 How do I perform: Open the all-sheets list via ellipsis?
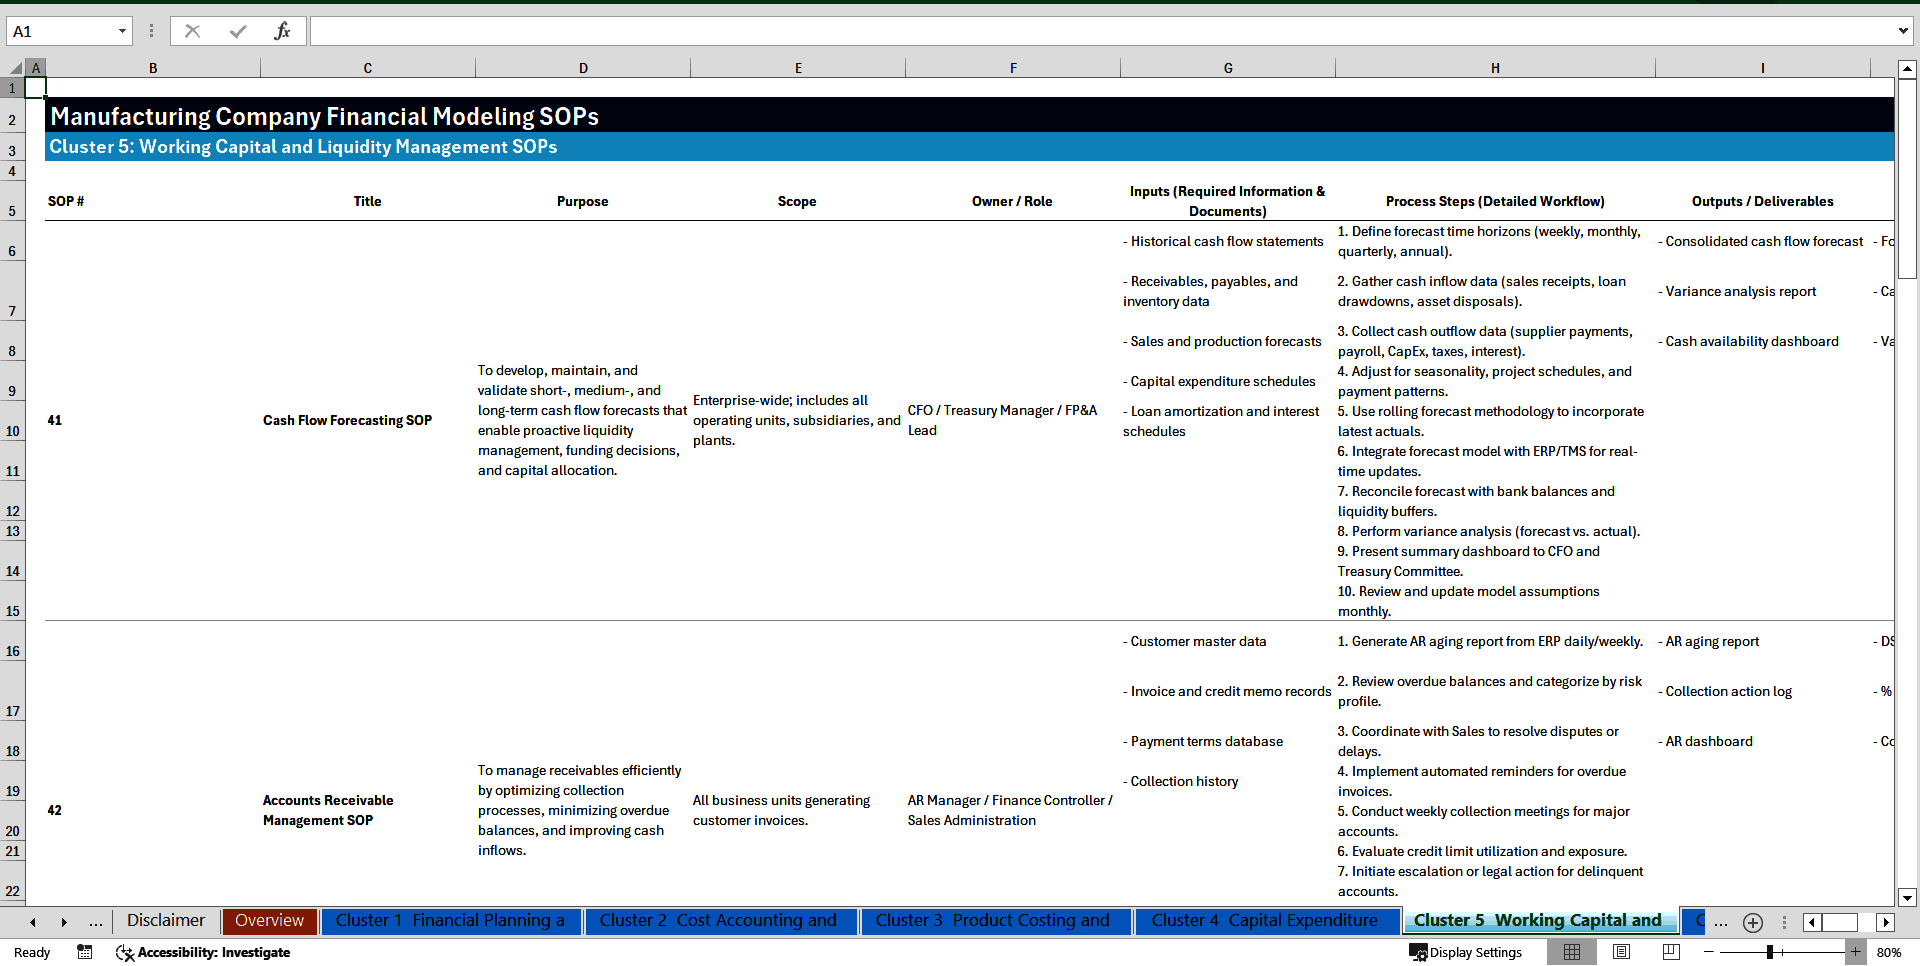point(95,922)
